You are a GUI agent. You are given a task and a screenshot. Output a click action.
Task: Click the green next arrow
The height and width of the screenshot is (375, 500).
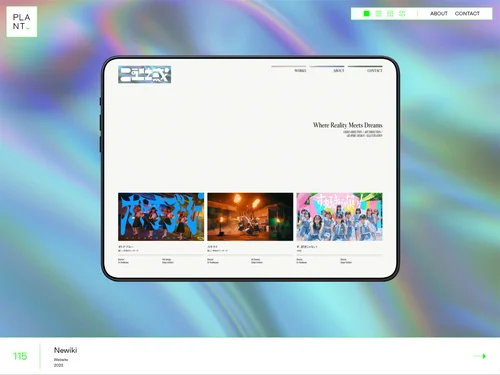click(480, 356)
